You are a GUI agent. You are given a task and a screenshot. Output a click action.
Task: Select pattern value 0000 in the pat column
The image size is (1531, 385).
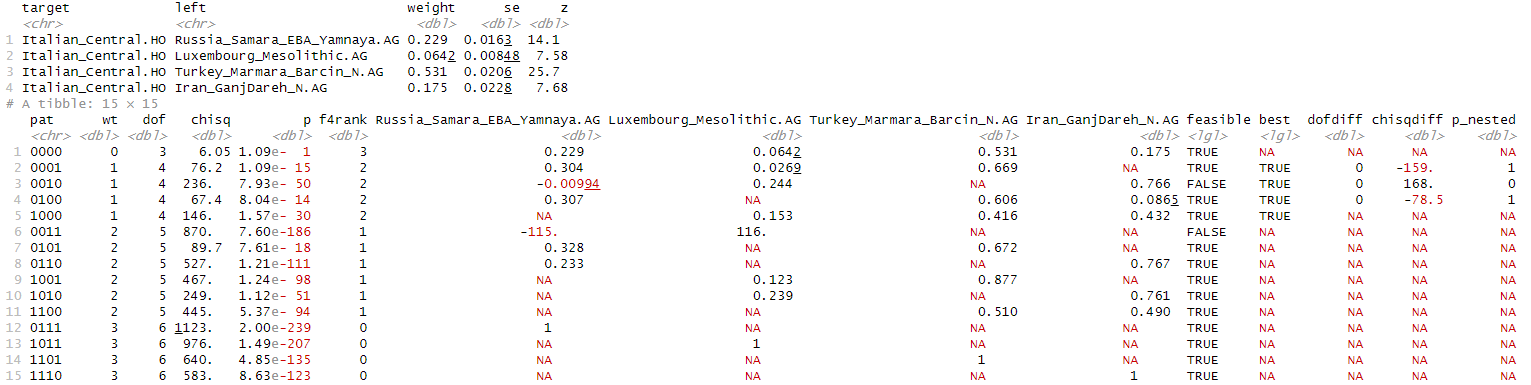click(45, 151)
